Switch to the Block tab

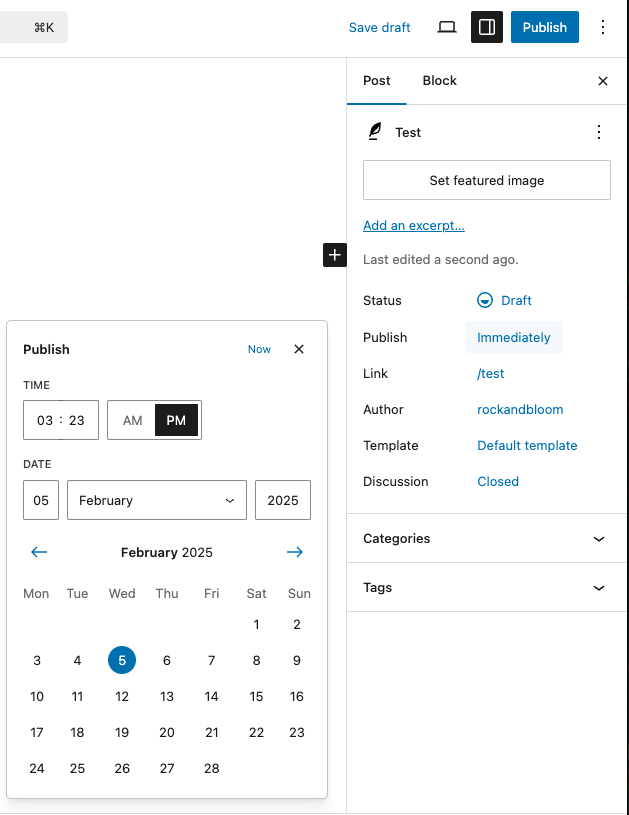[439, 81]
